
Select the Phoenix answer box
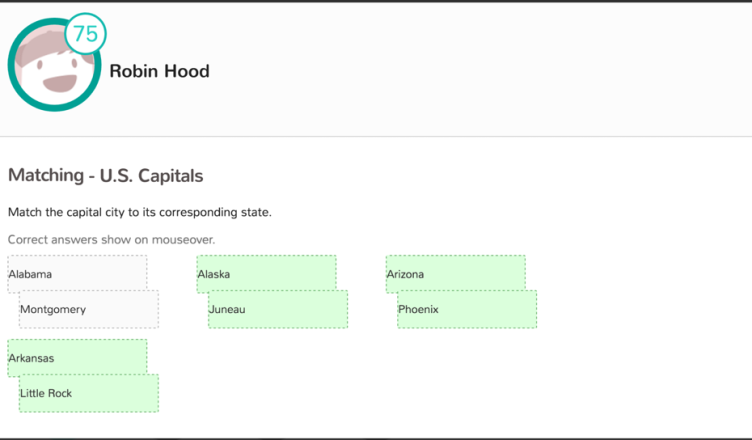tap(467, 309)
